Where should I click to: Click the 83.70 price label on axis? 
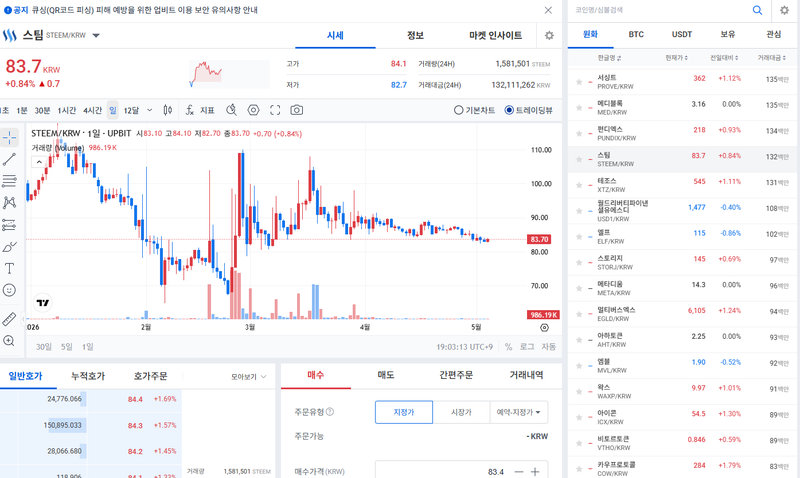pos(539,239)
